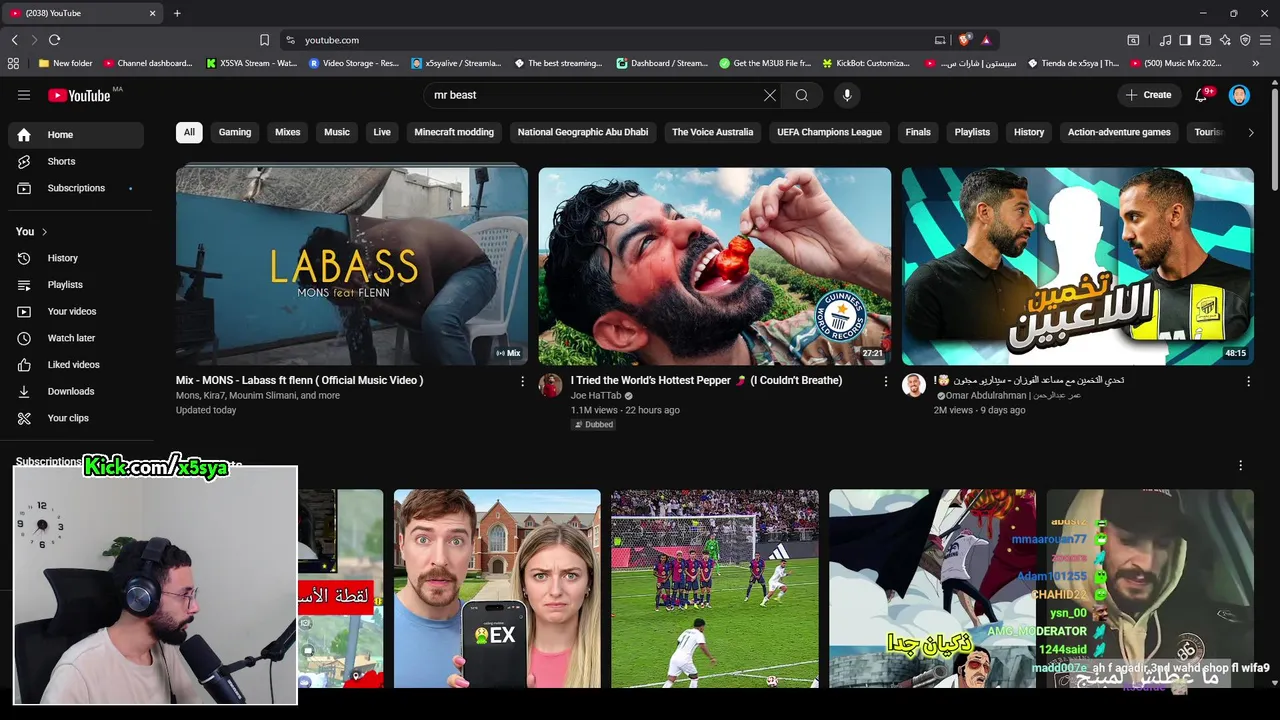Open Playlists in the sidebar
The image size is (1280, 720).
[76, 285]
